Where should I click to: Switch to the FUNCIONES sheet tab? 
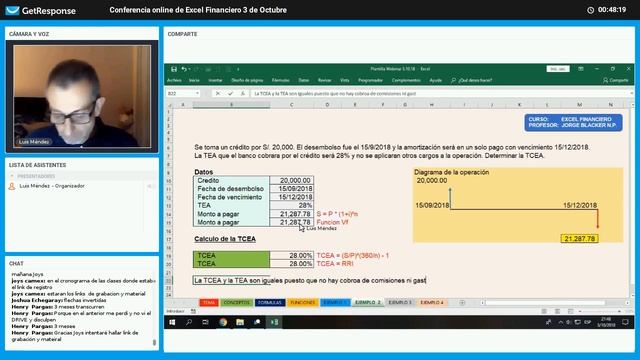[x=302, y=302]
